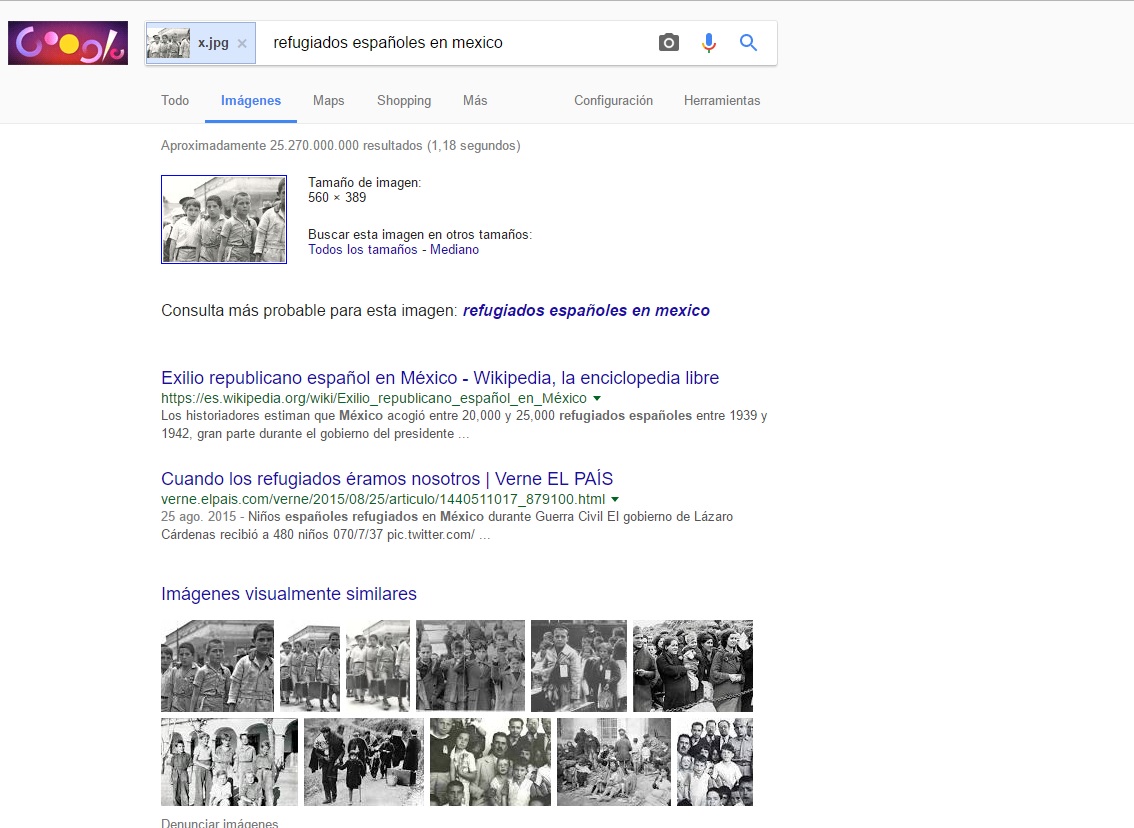
Task: Open the Shopping tab
Action: (x=404, y=101)
